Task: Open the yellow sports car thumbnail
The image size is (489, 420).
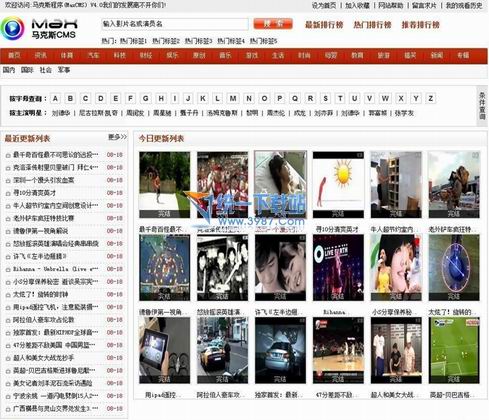Action: coord(222,350)
